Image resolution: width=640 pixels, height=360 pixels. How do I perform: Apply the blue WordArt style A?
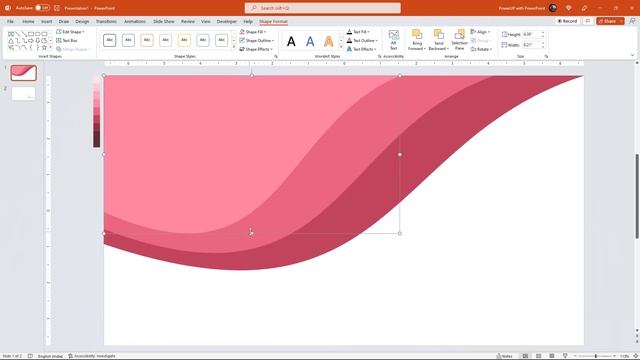point(310,41)
